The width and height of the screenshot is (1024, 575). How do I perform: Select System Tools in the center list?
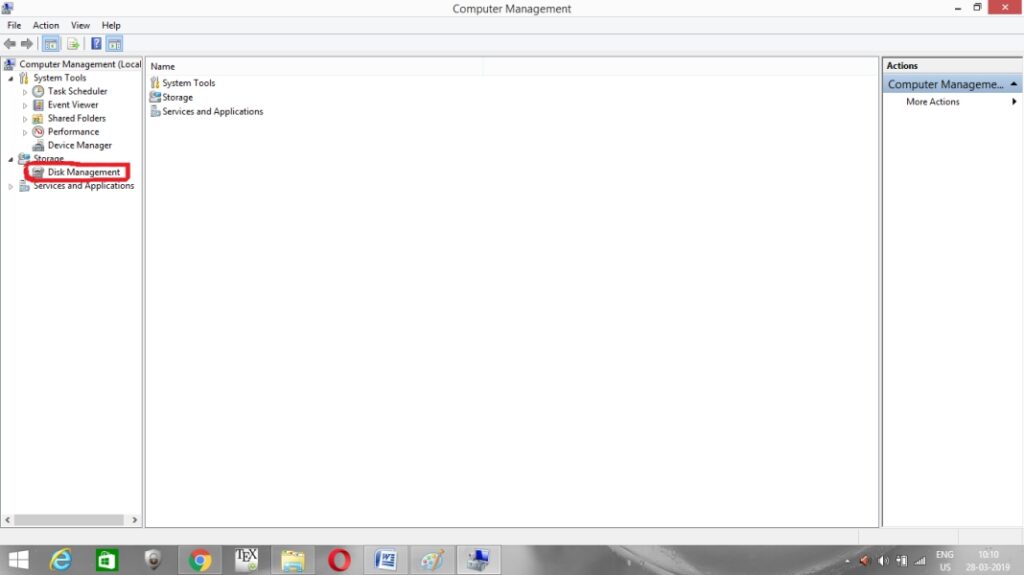(x=188, y=83)
